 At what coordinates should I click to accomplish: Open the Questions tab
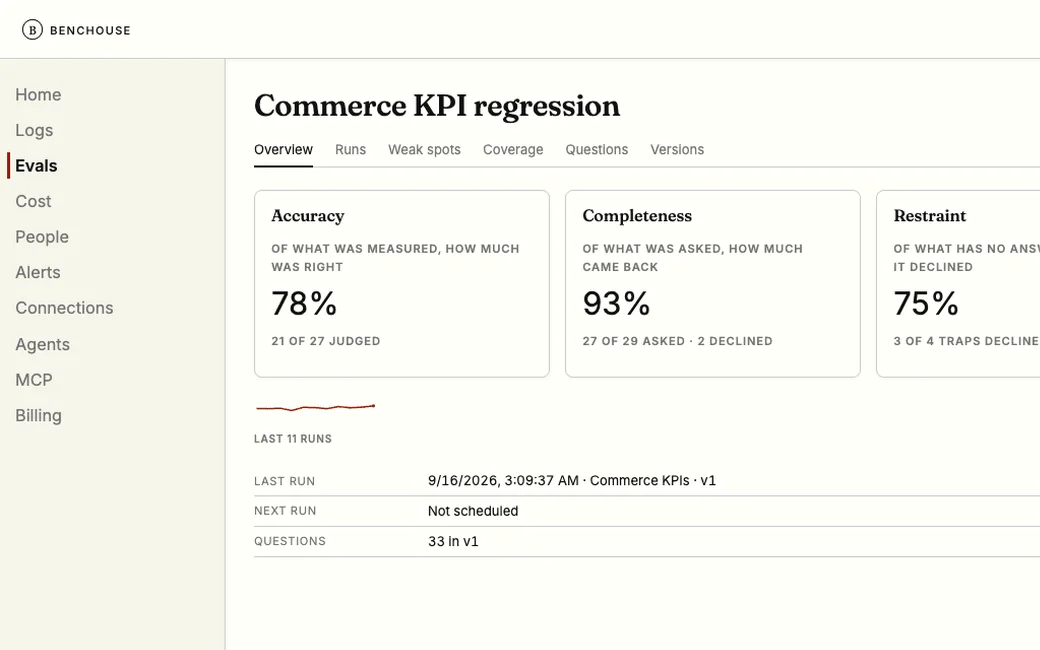pos(596,150)
